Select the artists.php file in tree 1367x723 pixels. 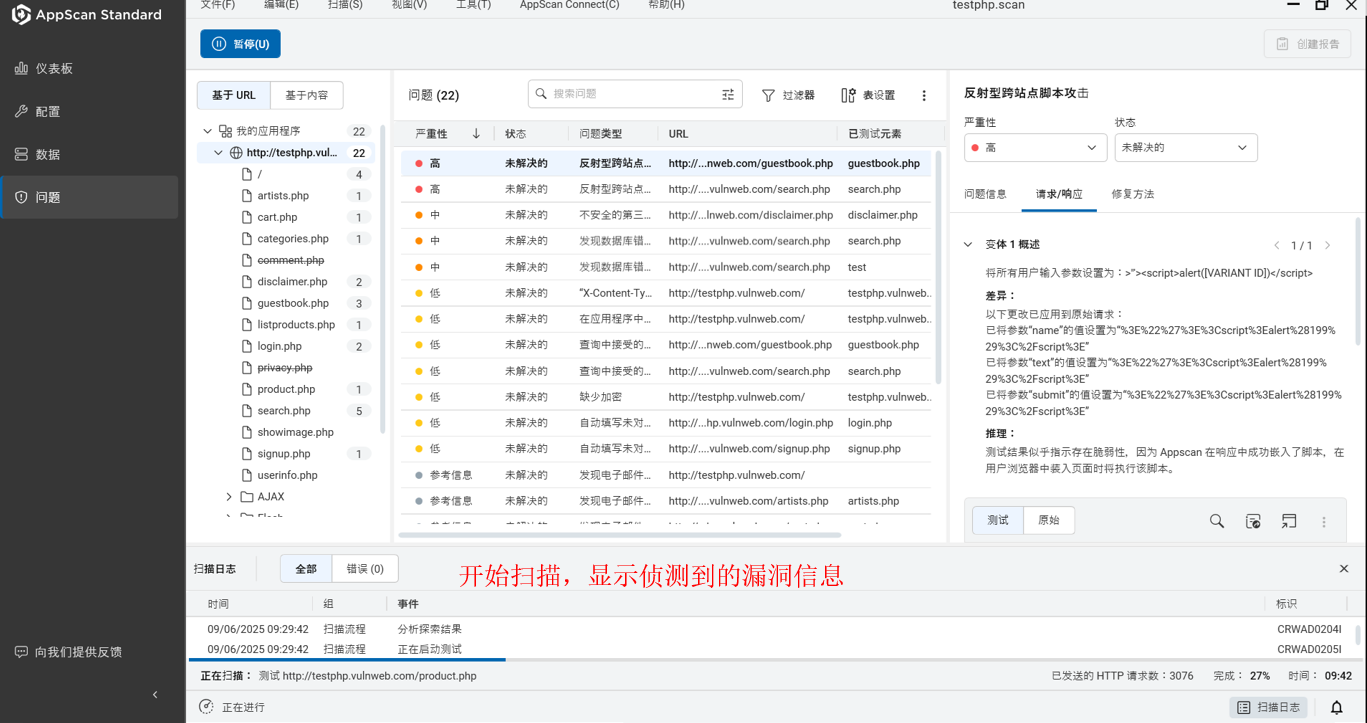tap(283, 196)
